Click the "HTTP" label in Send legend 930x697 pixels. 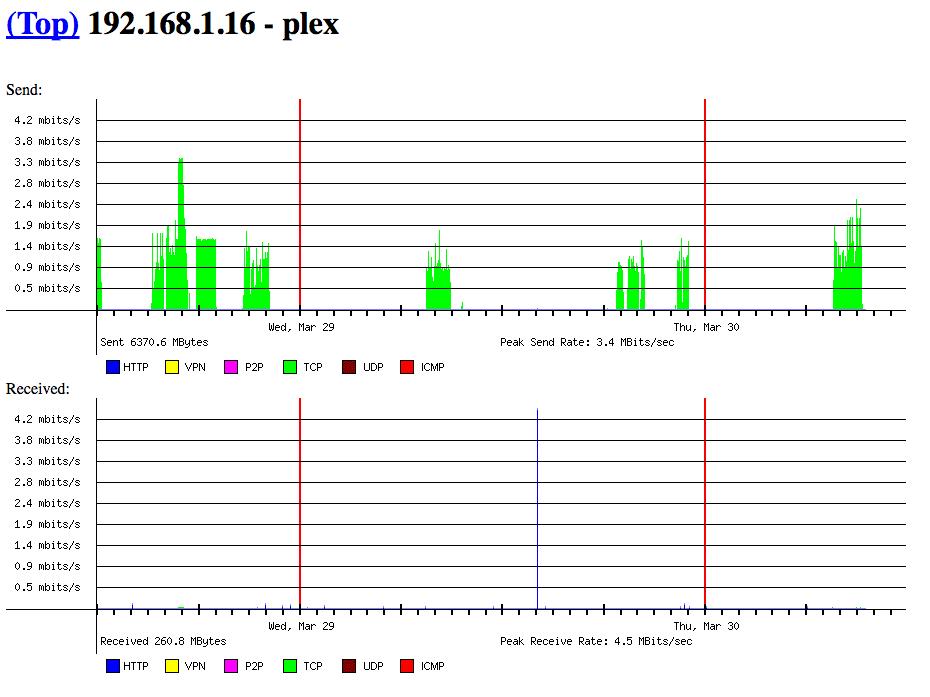[x=136, y=367]
